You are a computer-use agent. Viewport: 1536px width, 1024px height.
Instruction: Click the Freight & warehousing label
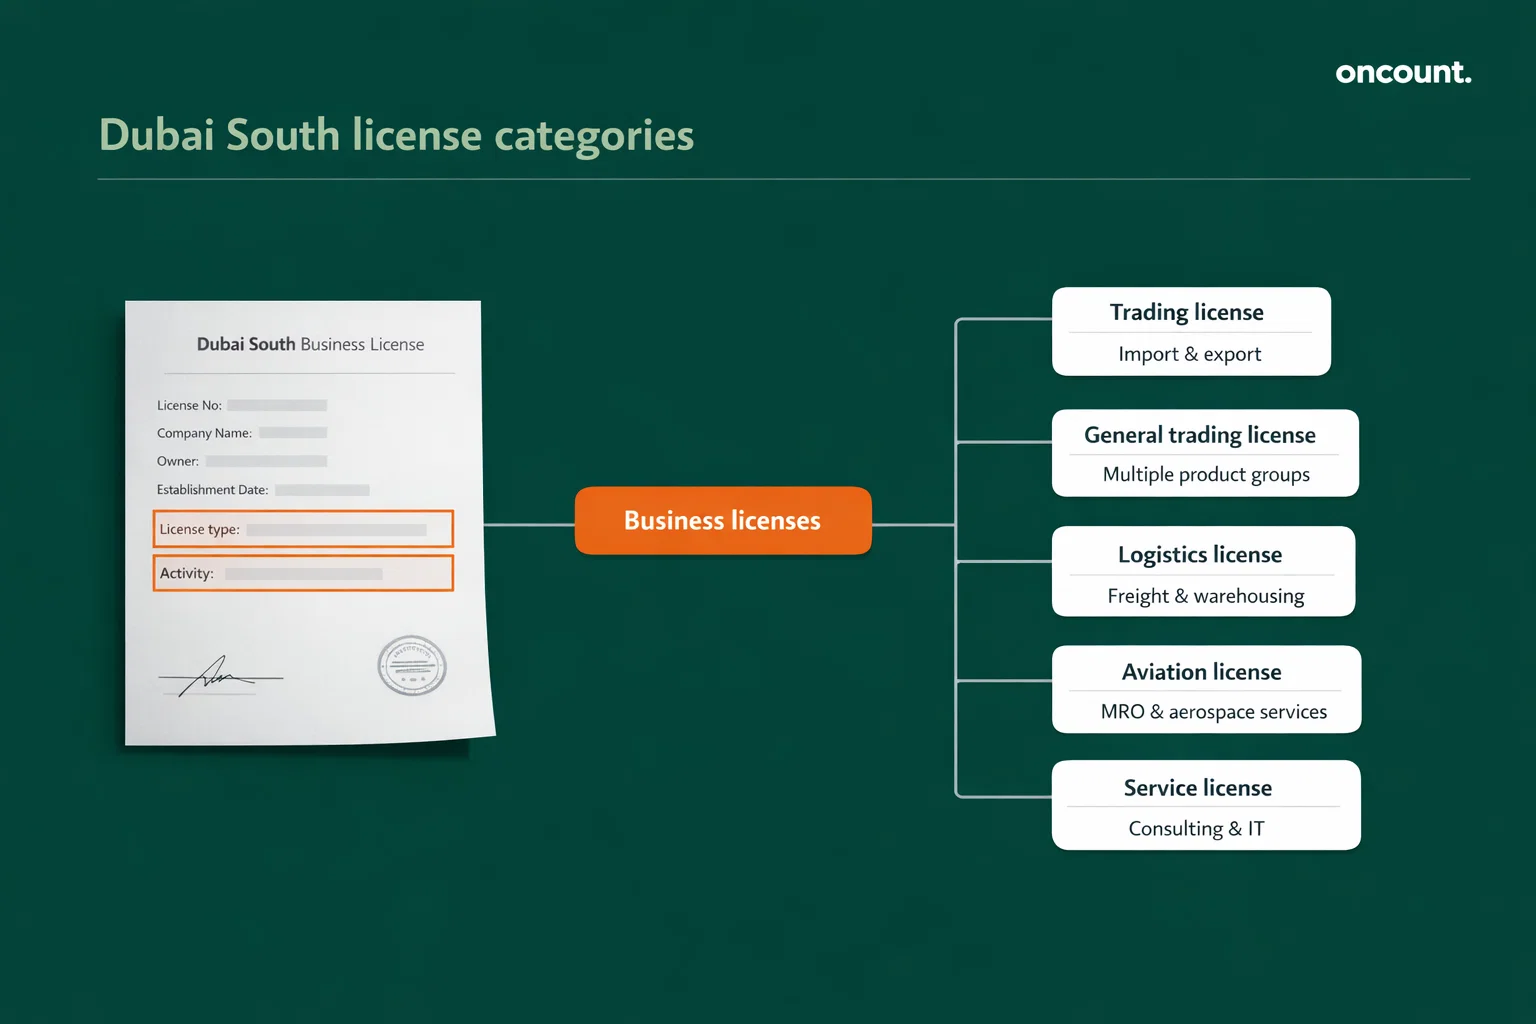1205,595
